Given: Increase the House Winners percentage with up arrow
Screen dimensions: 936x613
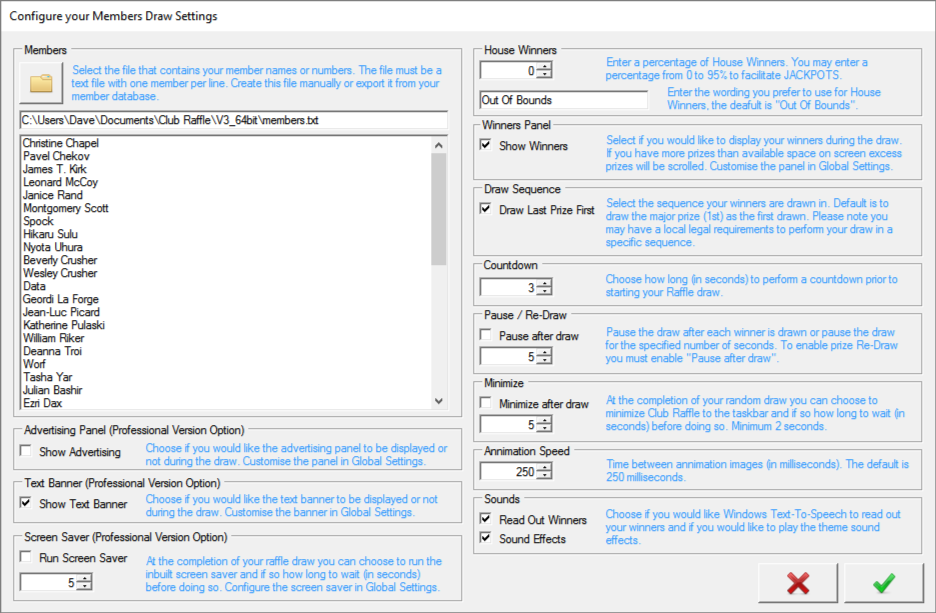Looking at the screenshot, I should (544, 66).
